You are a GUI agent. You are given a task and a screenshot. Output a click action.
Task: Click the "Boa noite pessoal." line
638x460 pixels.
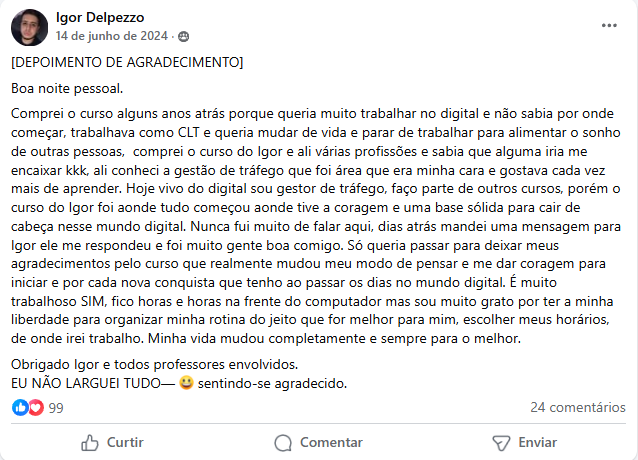tap(67, 87)
